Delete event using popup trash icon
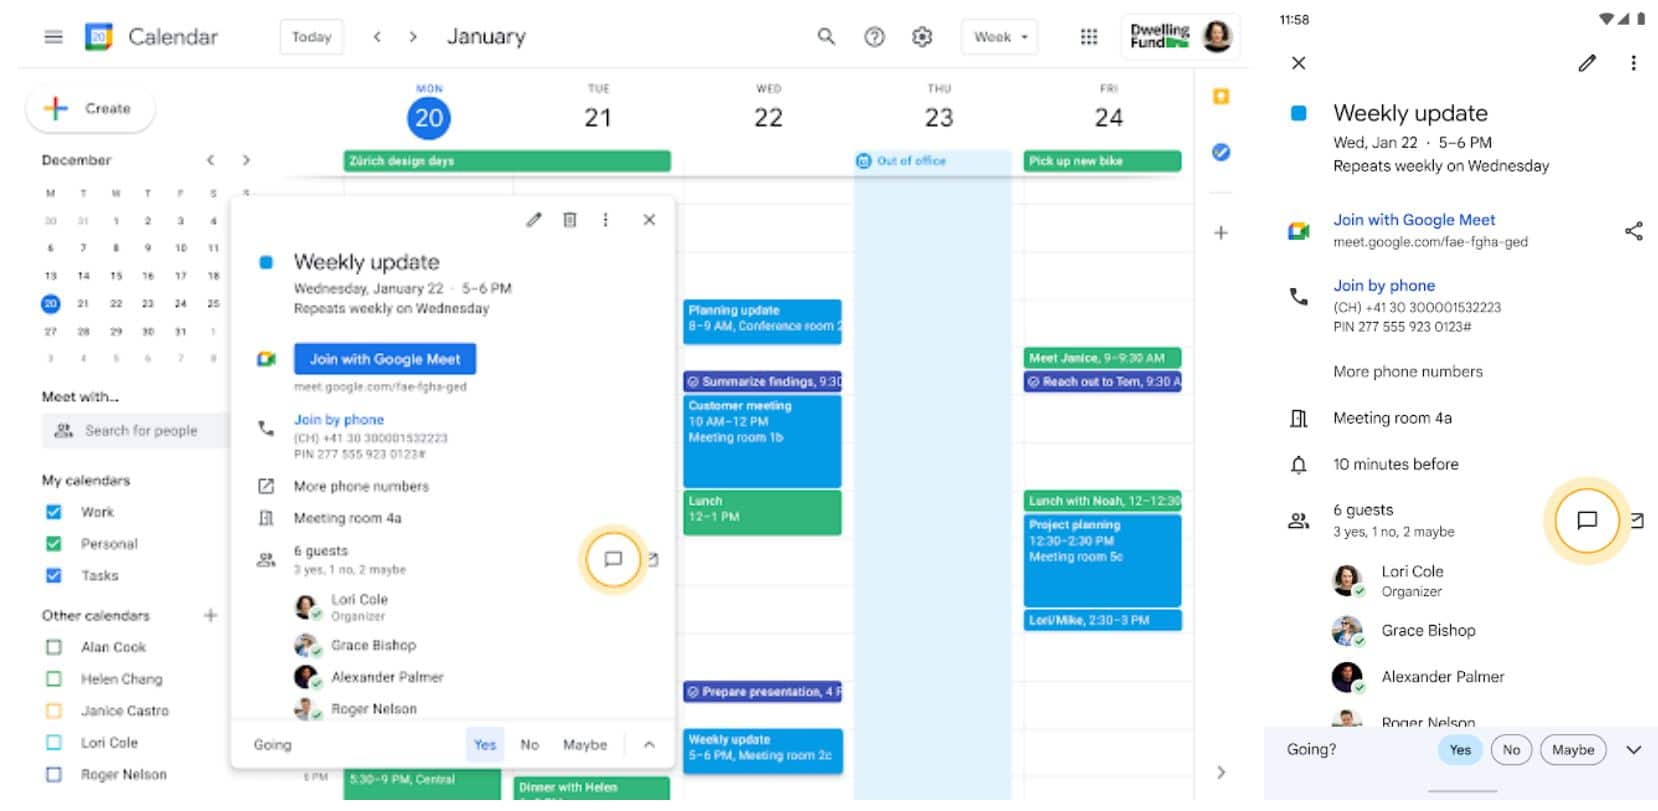Screen dimensions: 1658x811 570,220
